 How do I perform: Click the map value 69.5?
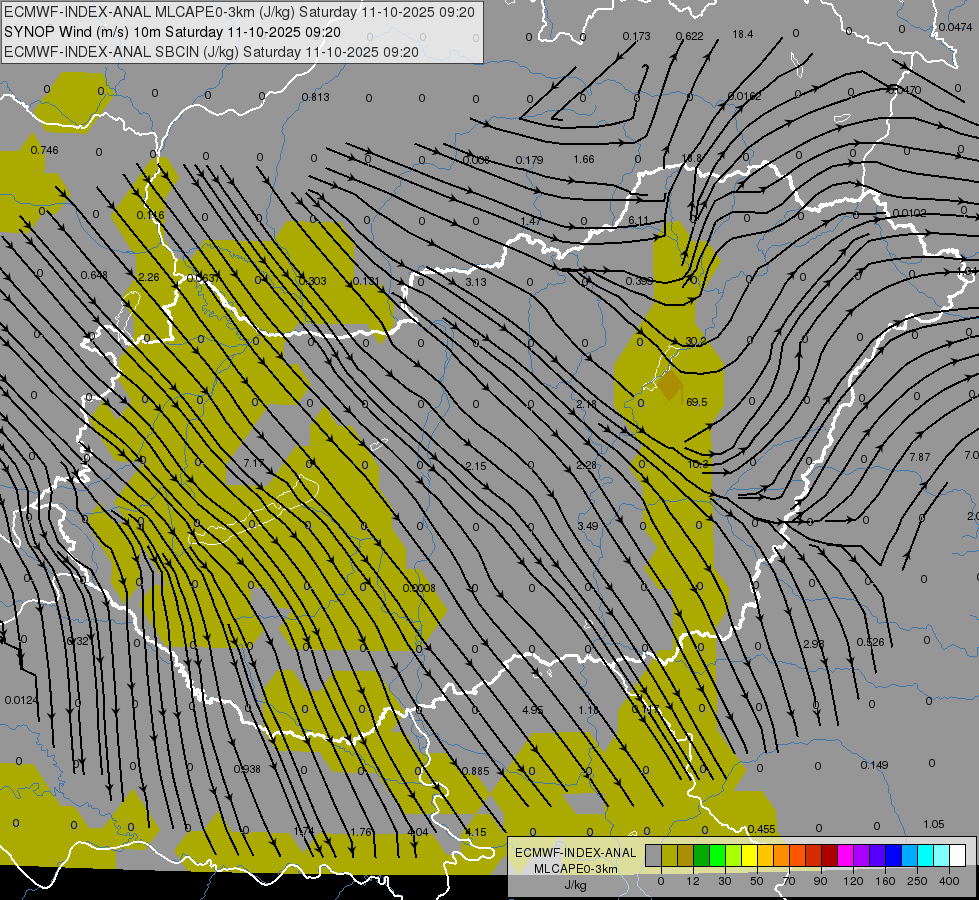697,402
